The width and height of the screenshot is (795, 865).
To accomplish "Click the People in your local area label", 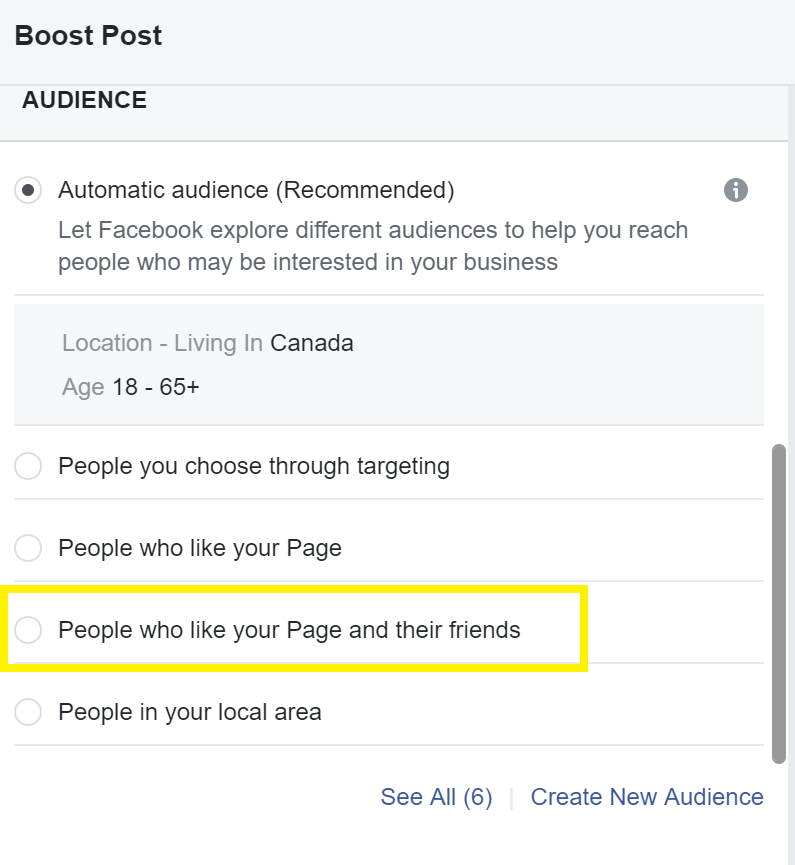I will pyautogui.click(x=190, y=712).
